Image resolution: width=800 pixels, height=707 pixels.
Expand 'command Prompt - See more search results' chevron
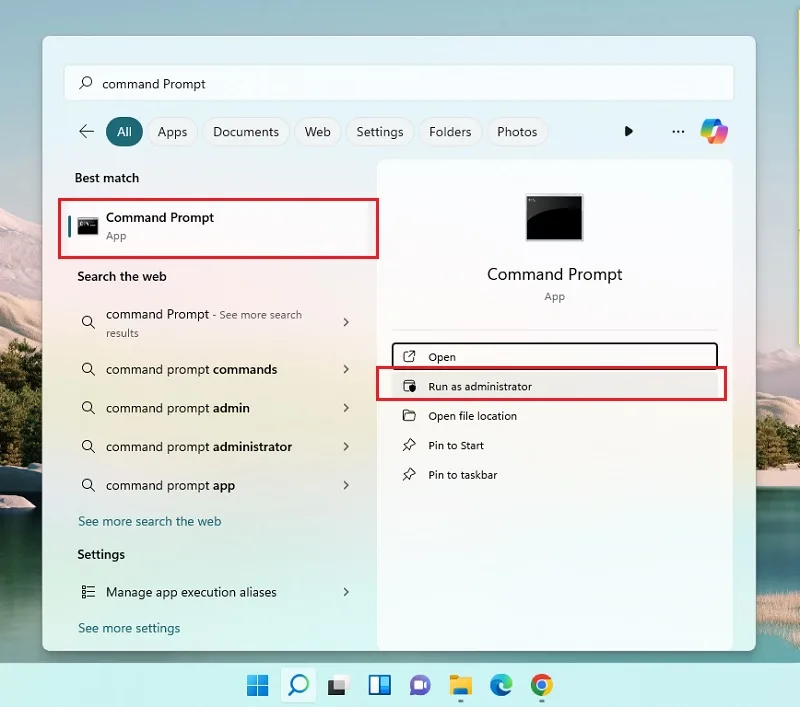(x=346, y=322)
